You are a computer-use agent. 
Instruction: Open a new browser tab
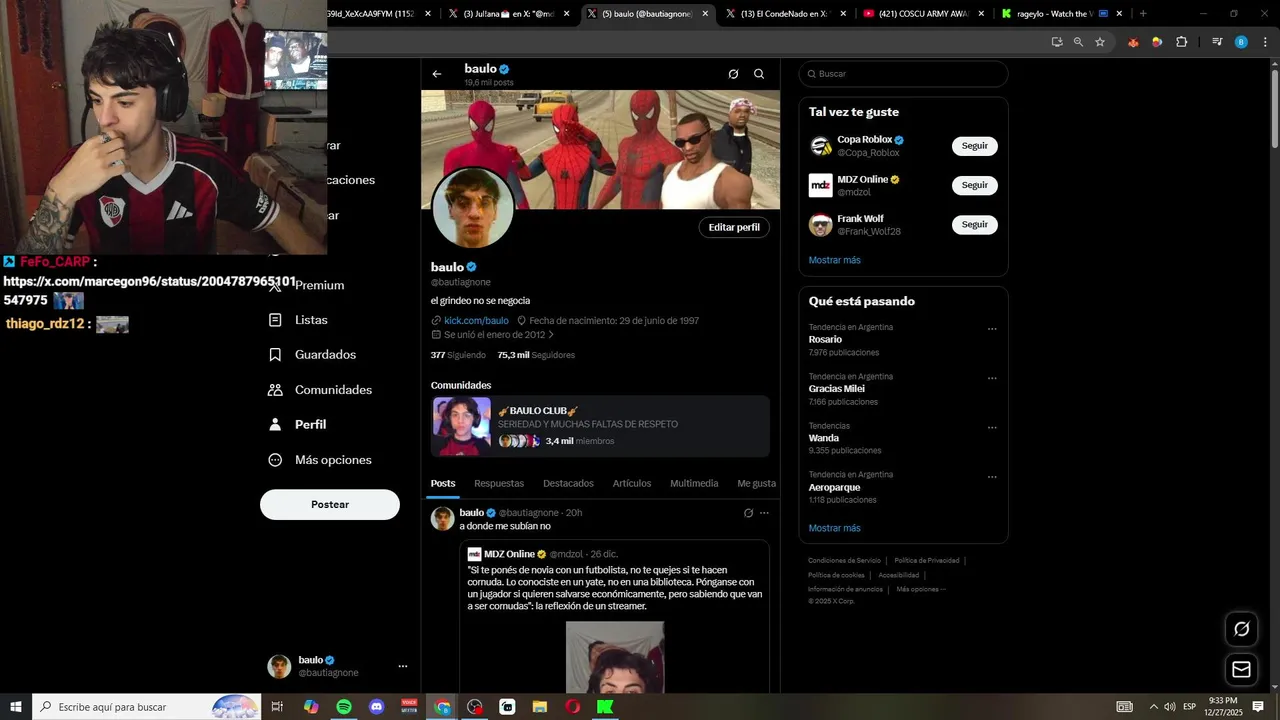(1143, 14)
